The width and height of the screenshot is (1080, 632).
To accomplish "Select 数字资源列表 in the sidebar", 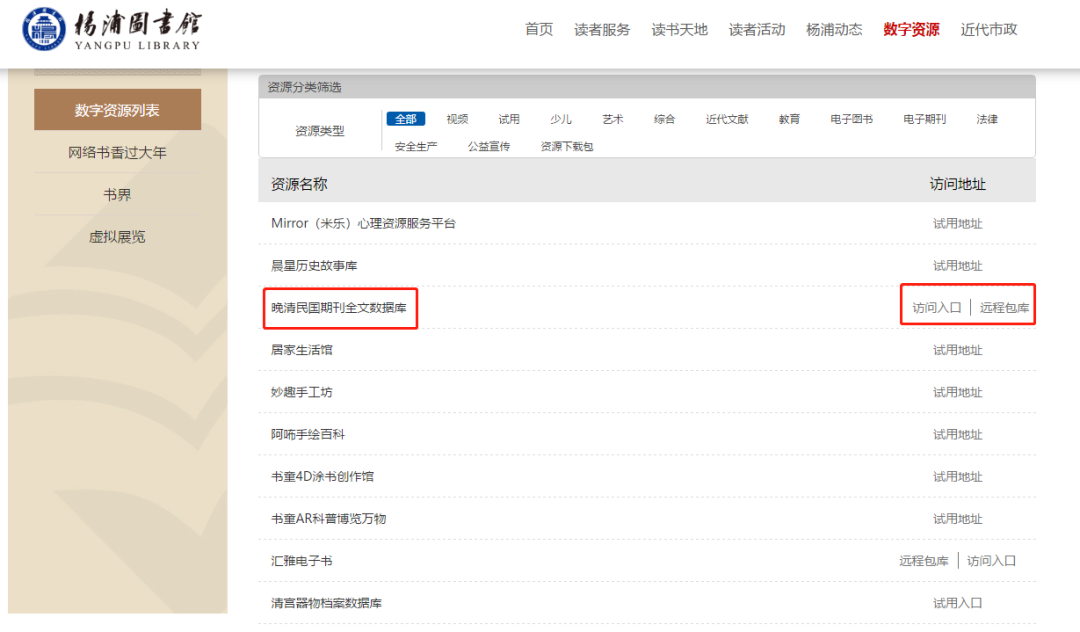I will point(117,109).
